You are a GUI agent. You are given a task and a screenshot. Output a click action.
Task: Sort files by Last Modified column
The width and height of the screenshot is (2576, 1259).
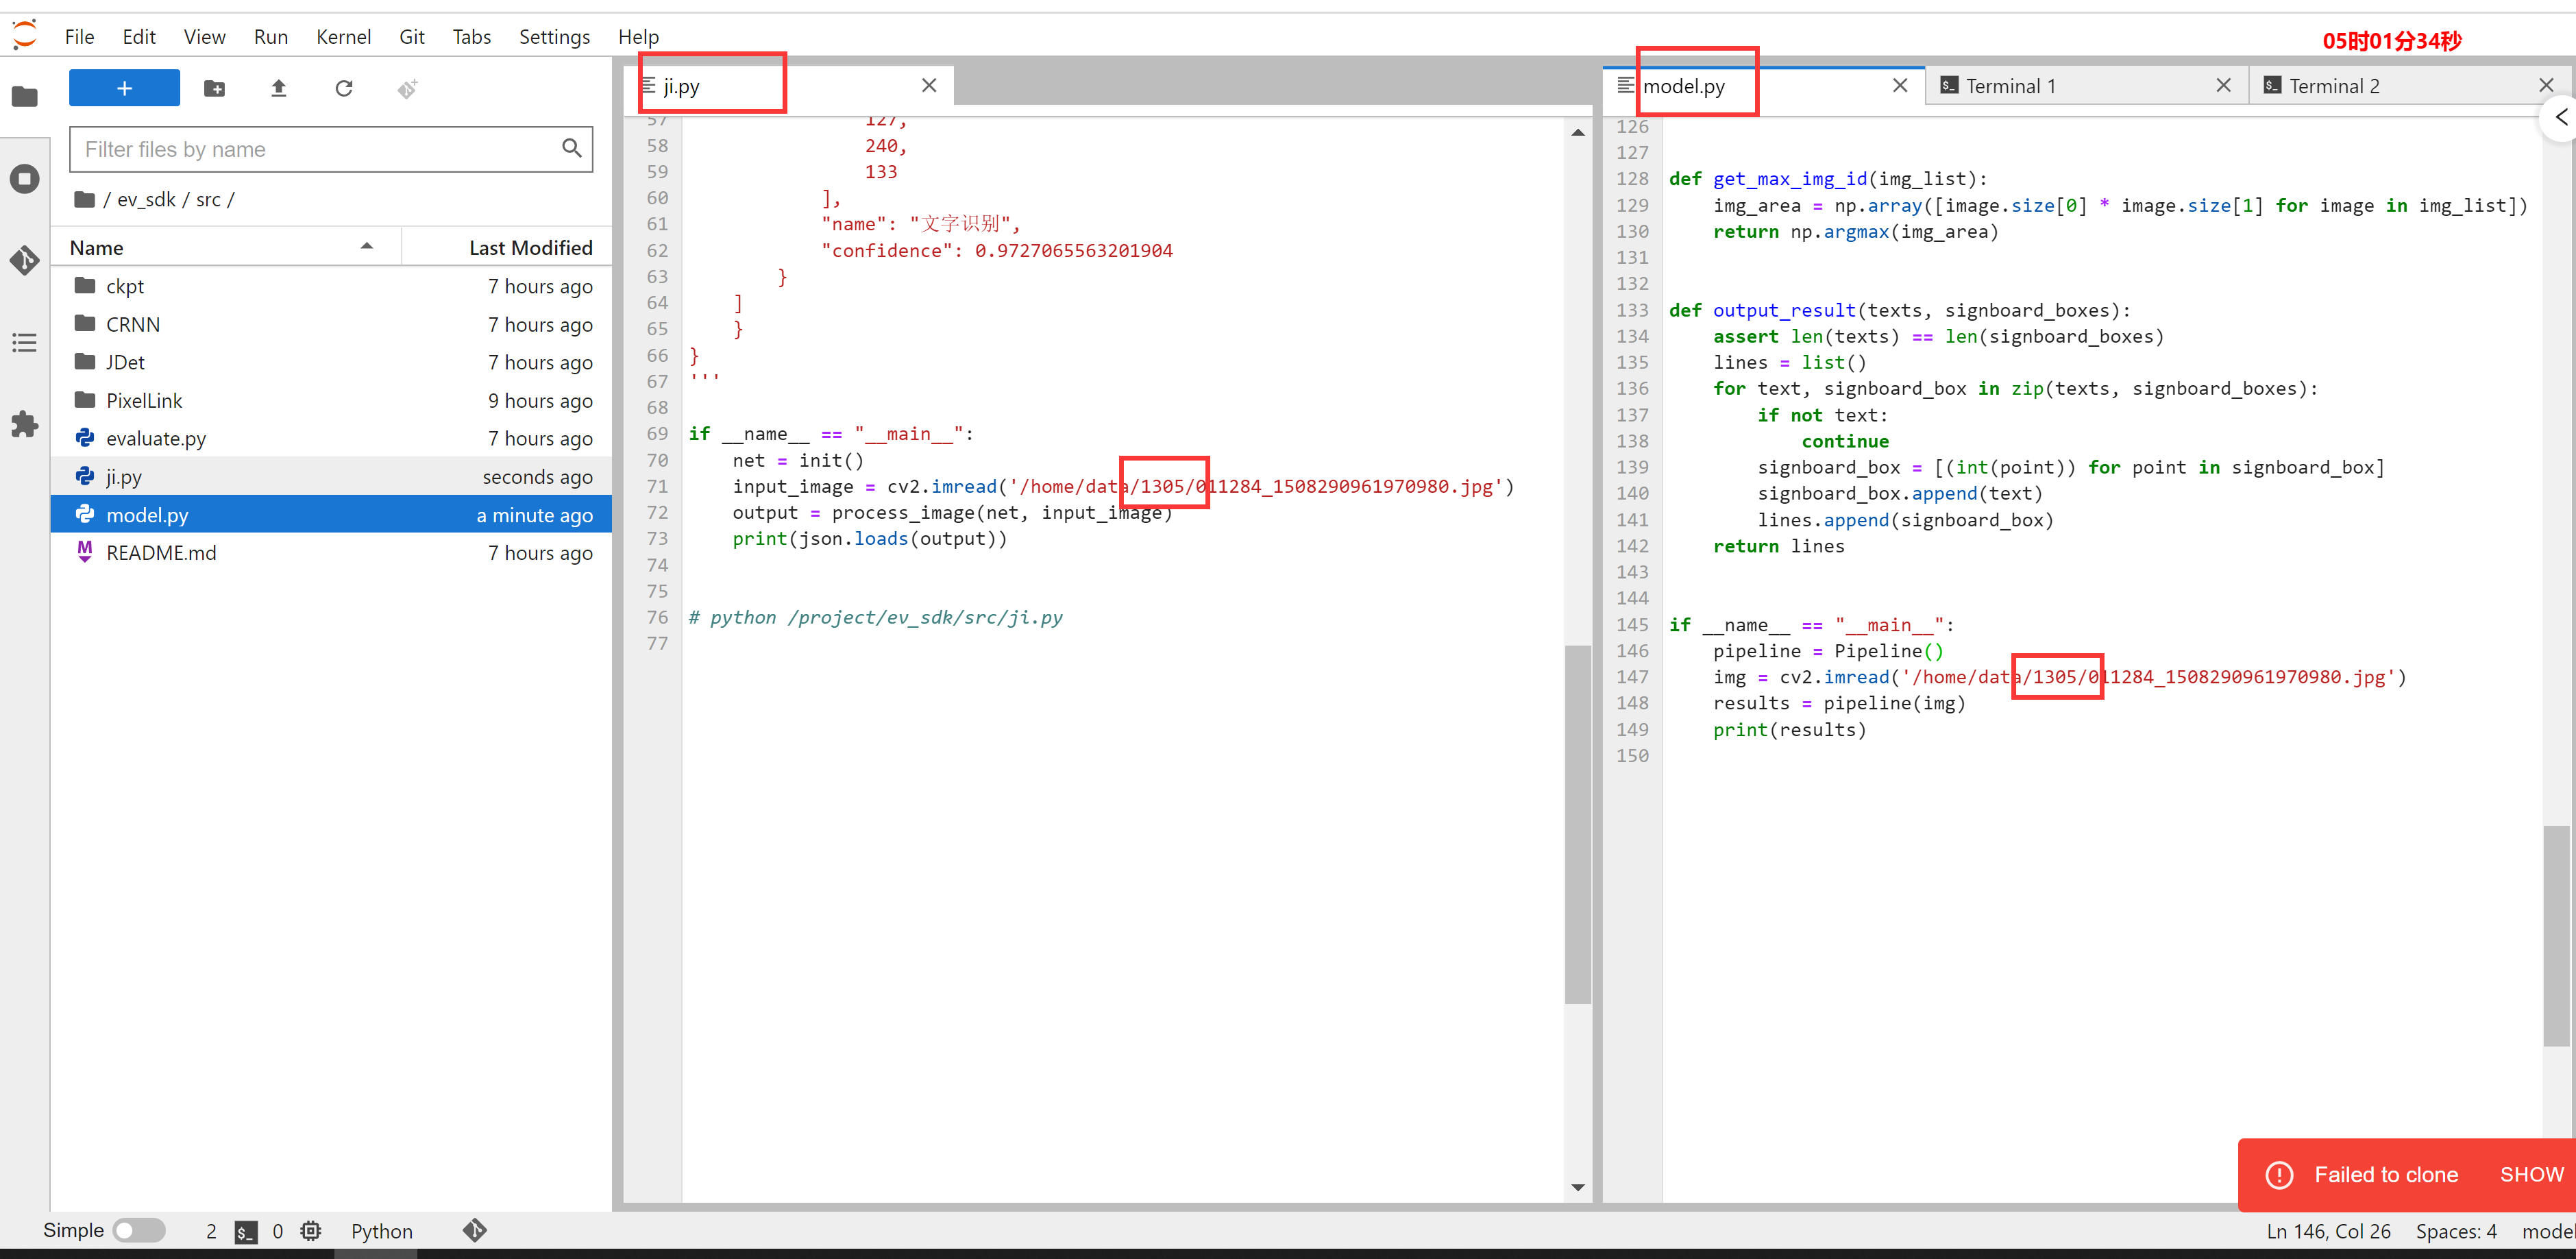pos(530,248)
